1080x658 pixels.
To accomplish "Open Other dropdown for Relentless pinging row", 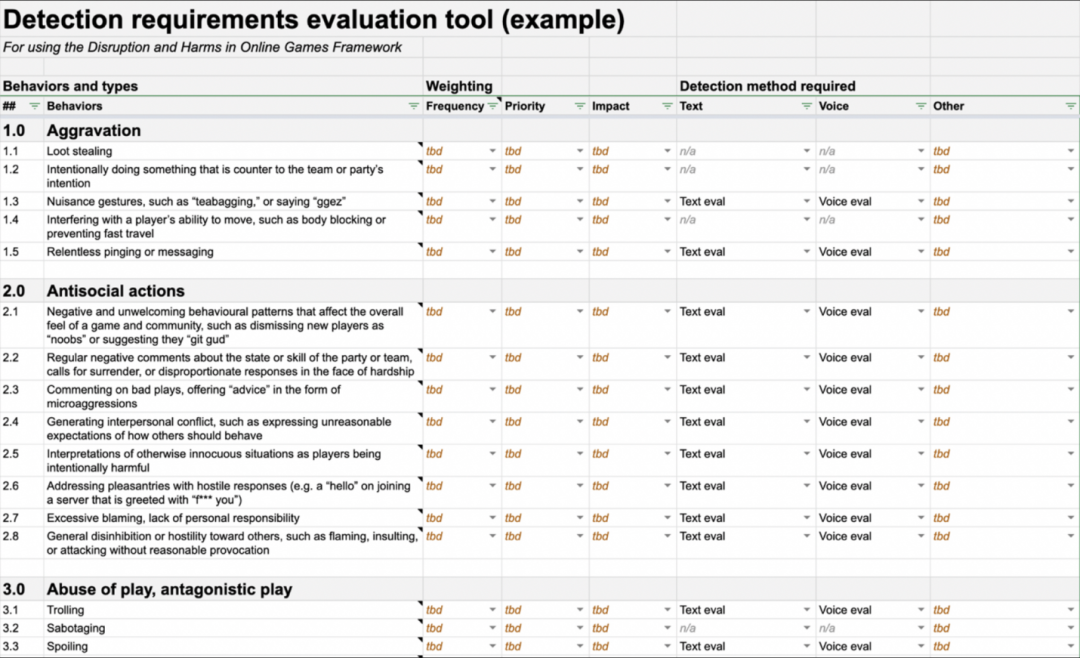I will point(1070,251).
